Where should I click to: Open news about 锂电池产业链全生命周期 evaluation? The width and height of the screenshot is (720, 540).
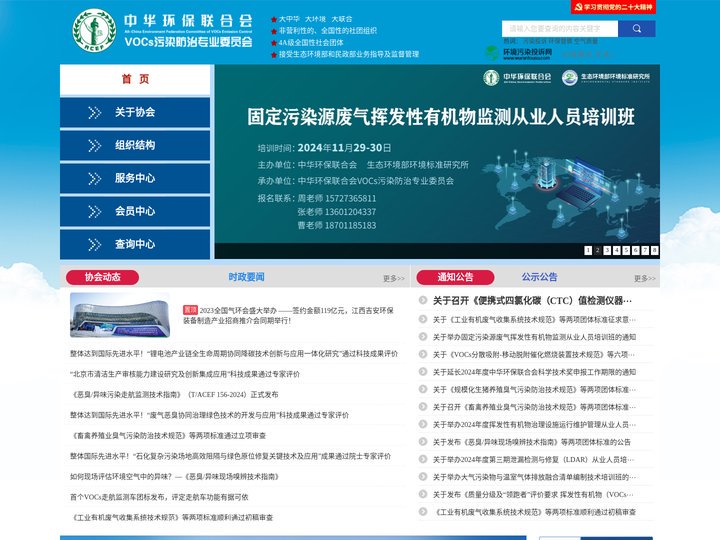(x=234, y=354)
